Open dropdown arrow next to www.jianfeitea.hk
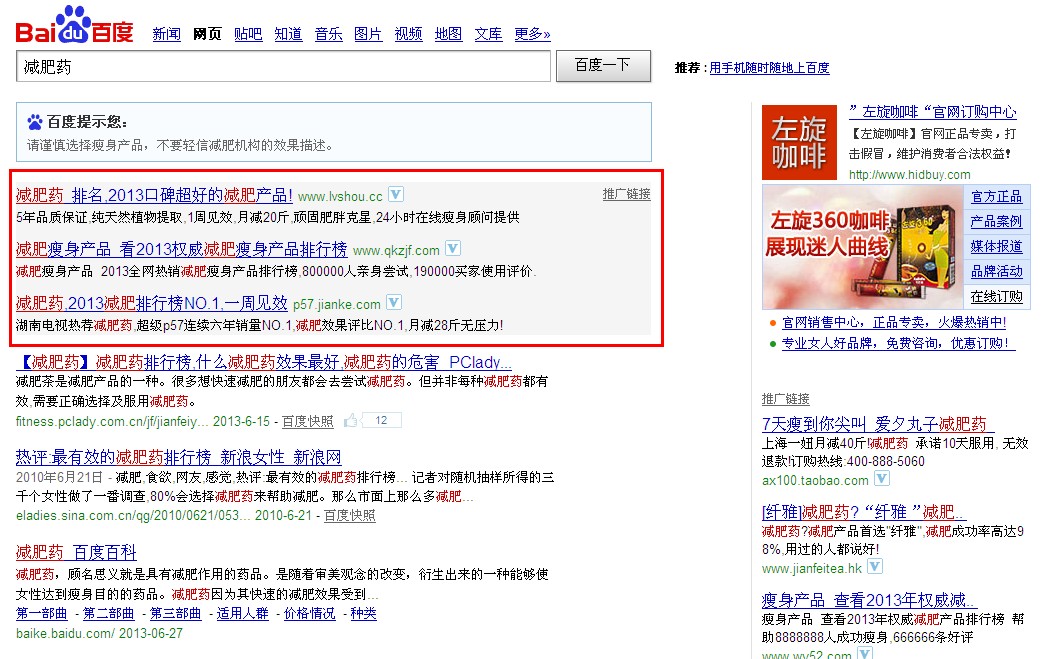This screenshot has width=1045, height=659. pyautogui.click(x=875, y=566)
